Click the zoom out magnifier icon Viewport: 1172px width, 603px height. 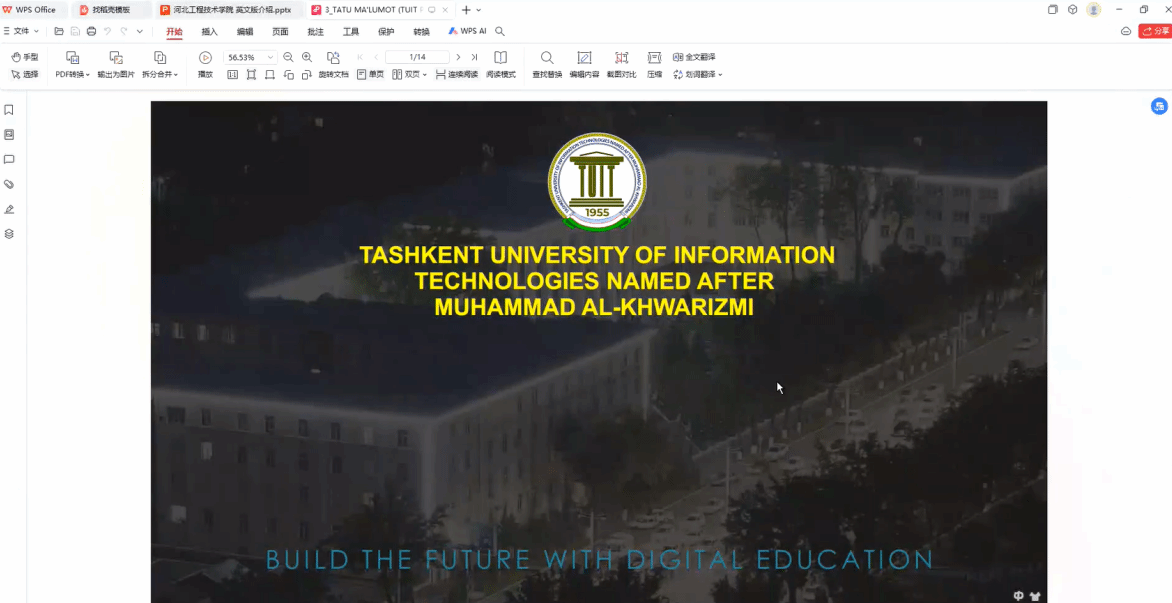coord(289,58)
